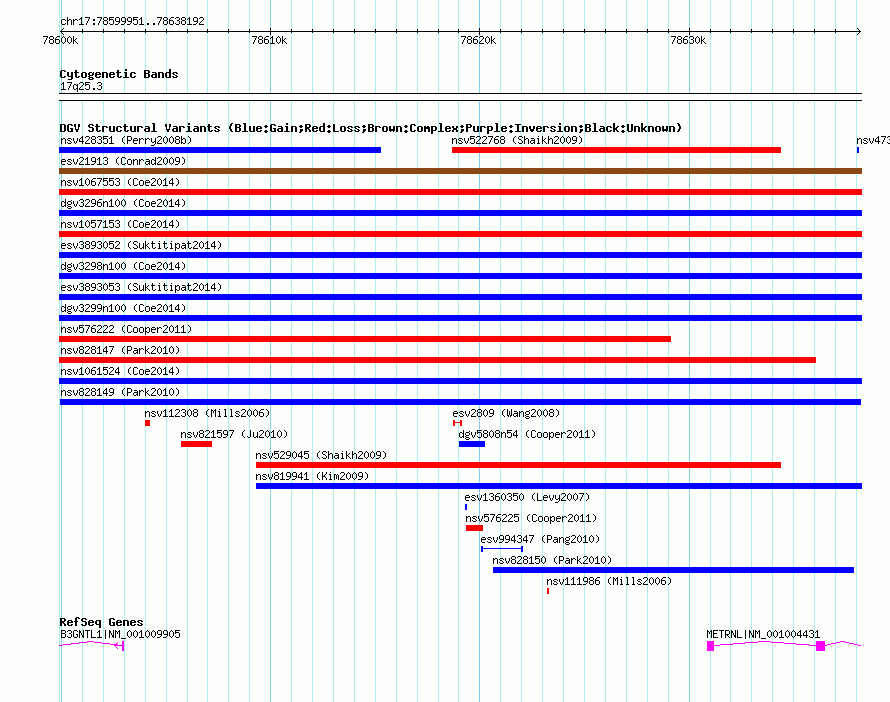Select the small red esv2809 marker

pos(457,423)
